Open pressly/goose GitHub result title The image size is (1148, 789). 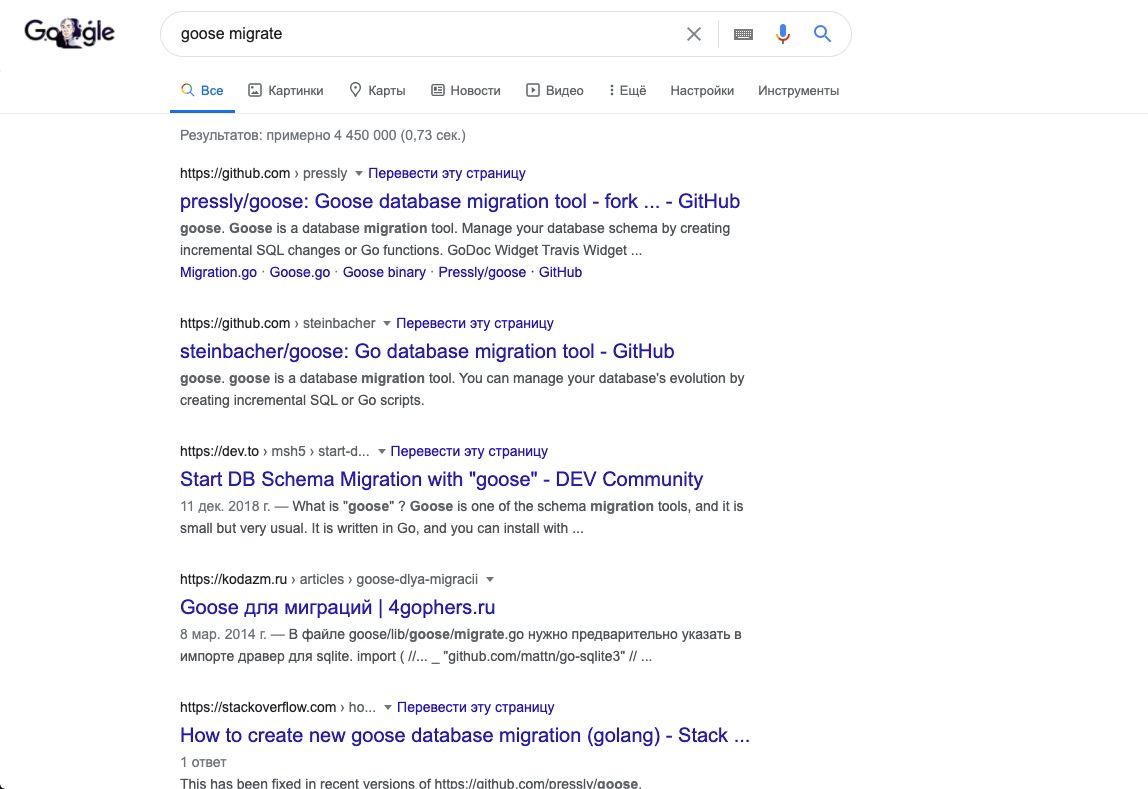click(x=460, y=201)
